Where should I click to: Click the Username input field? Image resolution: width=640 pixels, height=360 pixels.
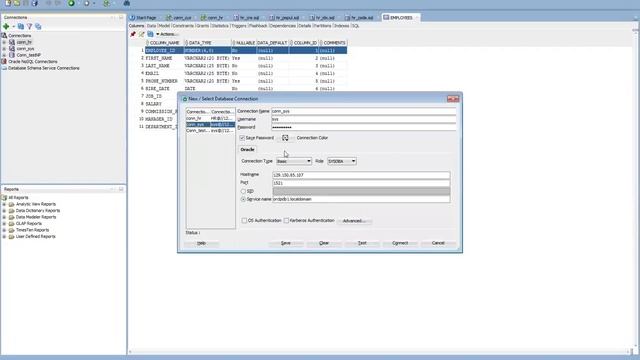pyautogui.click(x=364, y=119)
